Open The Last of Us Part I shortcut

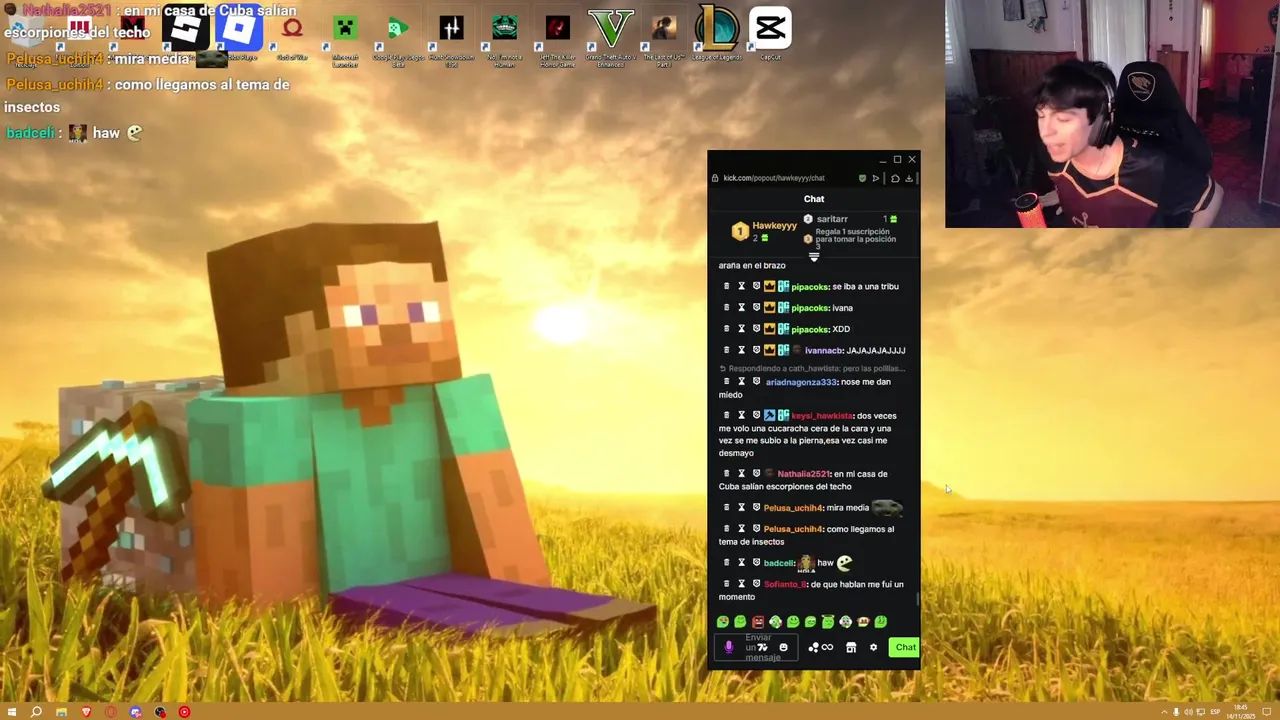(x=664, y=35)
